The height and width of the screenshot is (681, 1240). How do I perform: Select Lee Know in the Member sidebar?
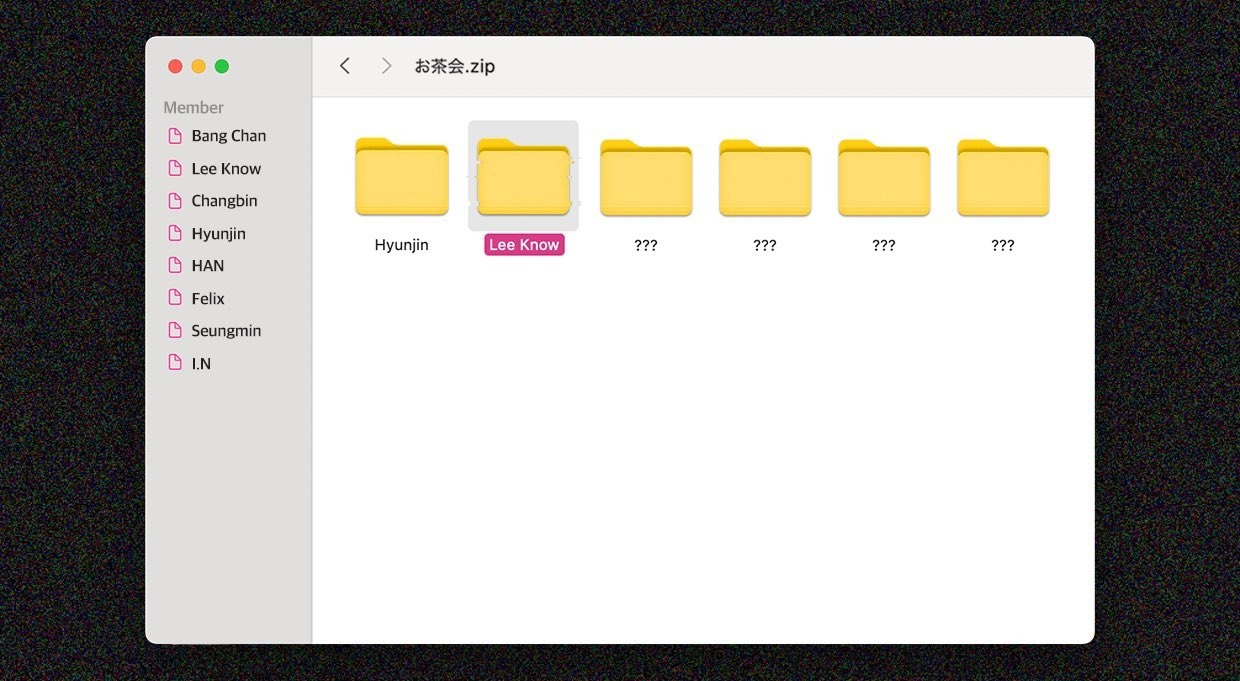[226, 169]
